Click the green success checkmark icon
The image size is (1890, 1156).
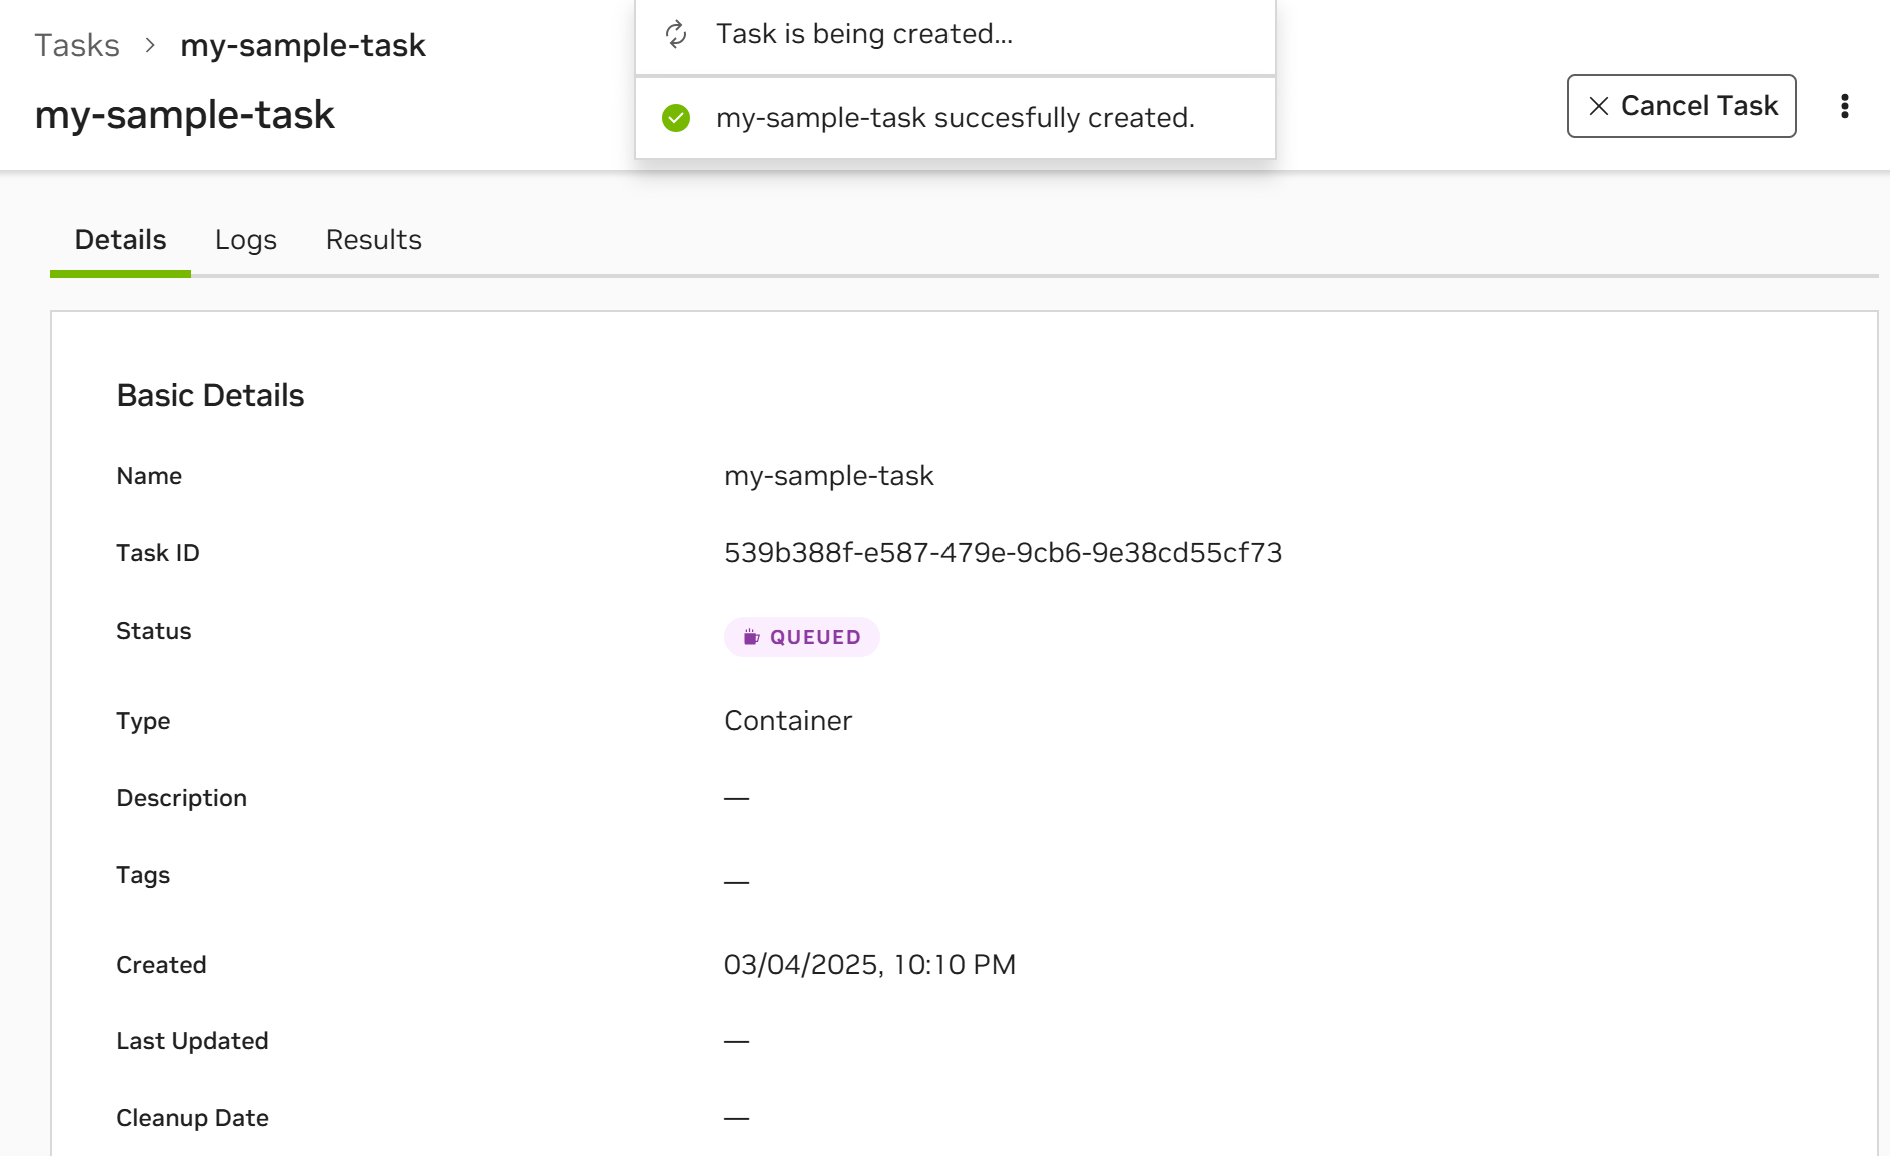click(676, 118)
